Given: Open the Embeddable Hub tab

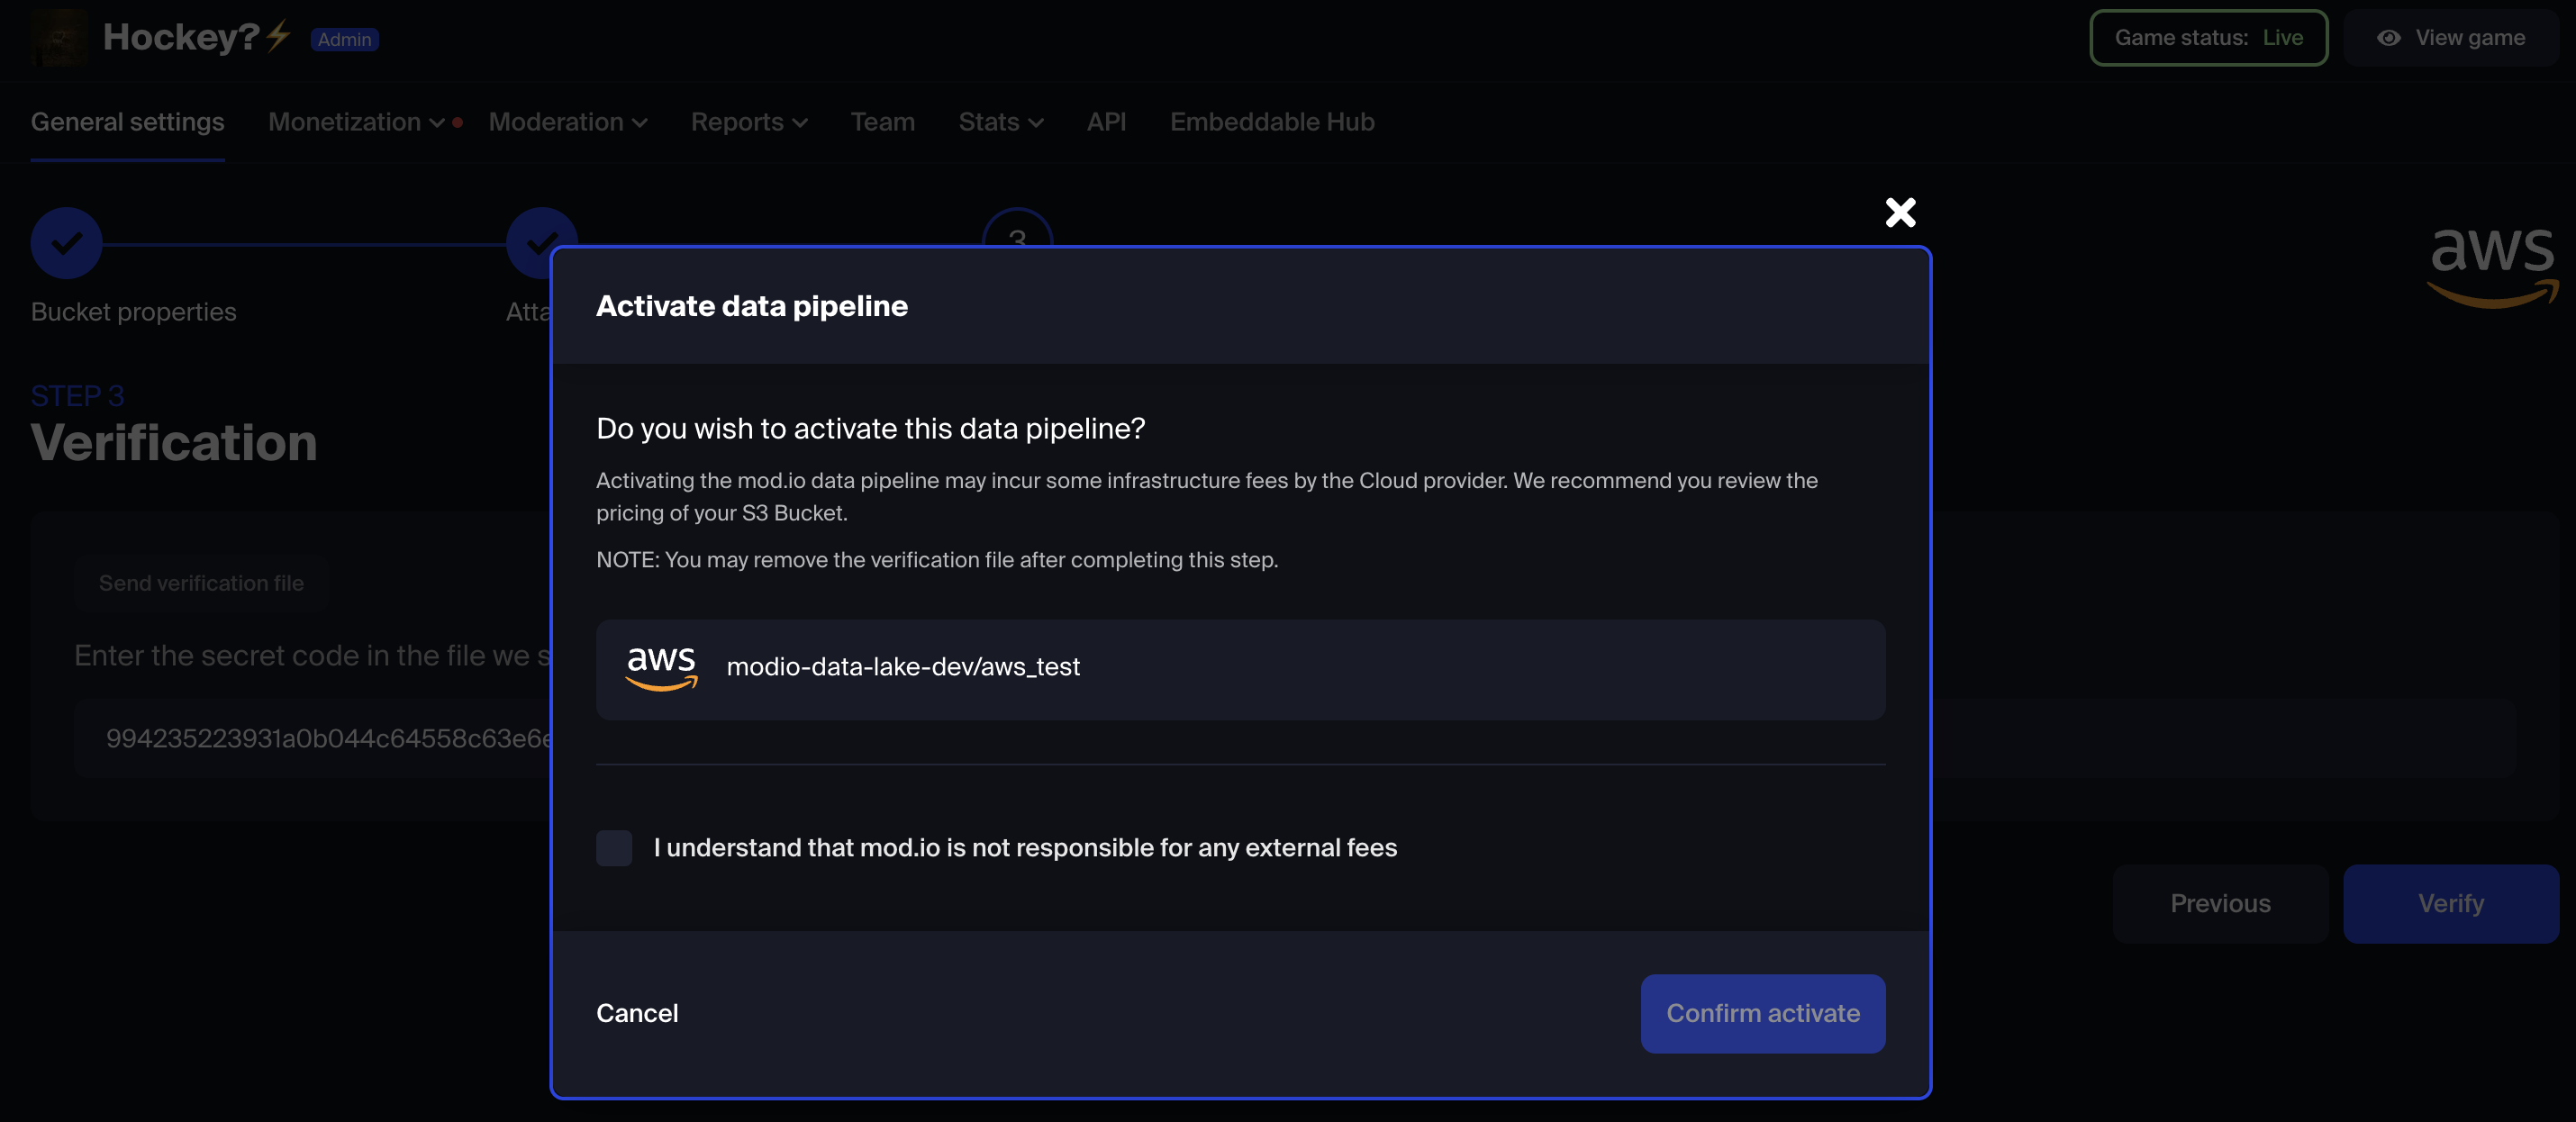Looking at the screenshot, I should pyautogui.click(x=1271, y=121).
